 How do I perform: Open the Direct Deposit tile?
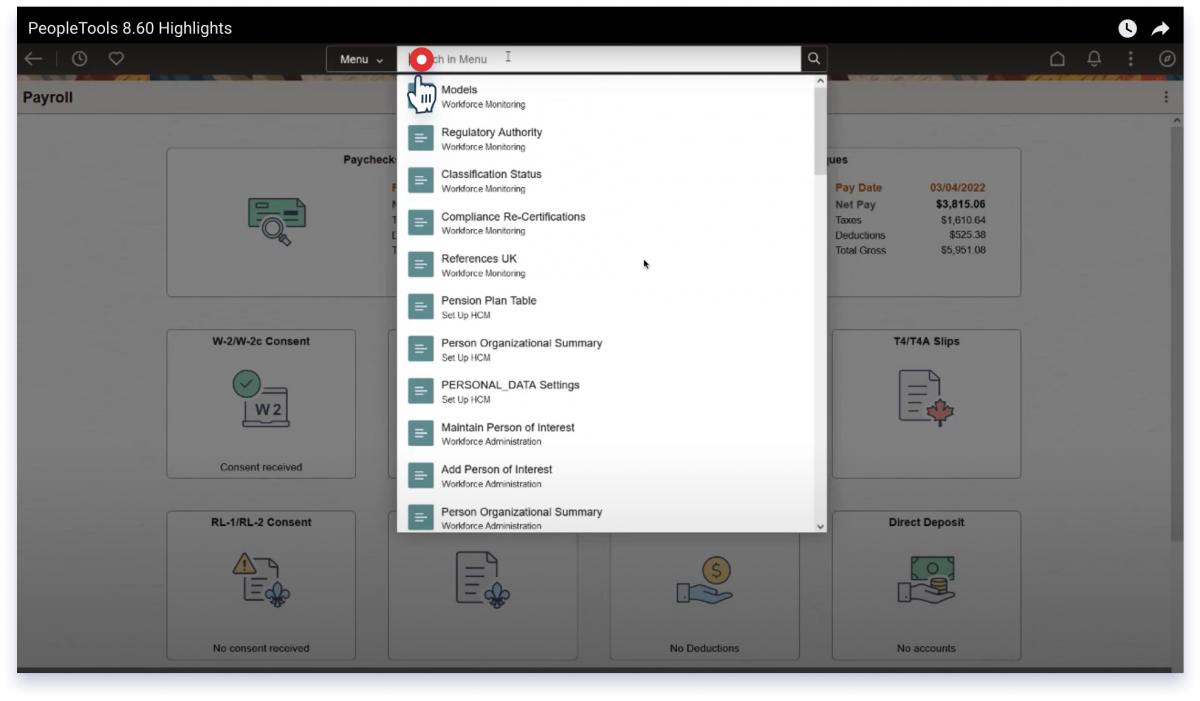click(926, 585)
